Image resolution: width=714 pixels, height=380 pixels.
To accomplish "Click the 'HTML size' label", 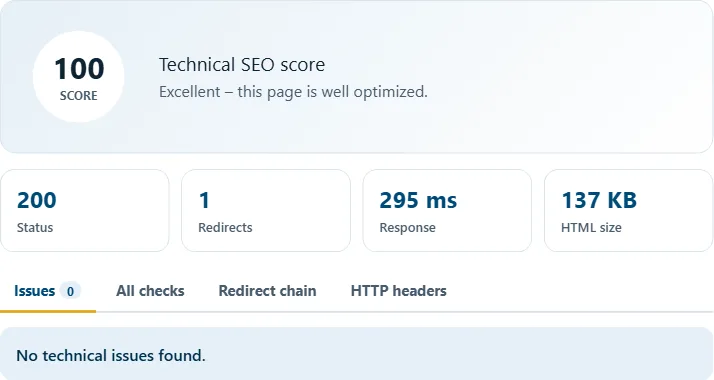I will pos(591,228).
